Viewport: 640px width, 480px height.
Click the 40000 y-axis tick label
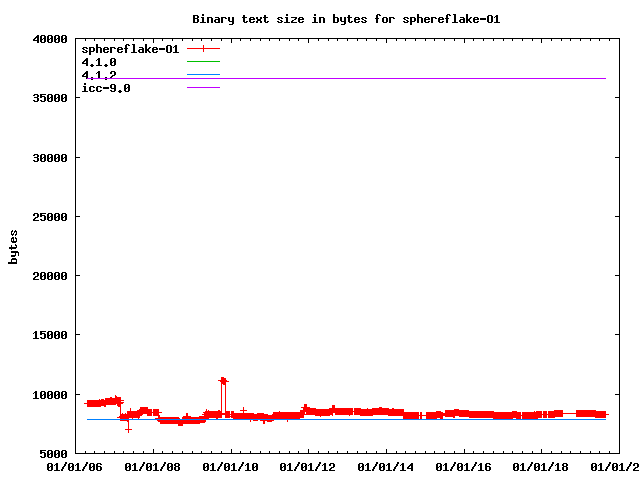pyautogui.click(x=48, y=40)
